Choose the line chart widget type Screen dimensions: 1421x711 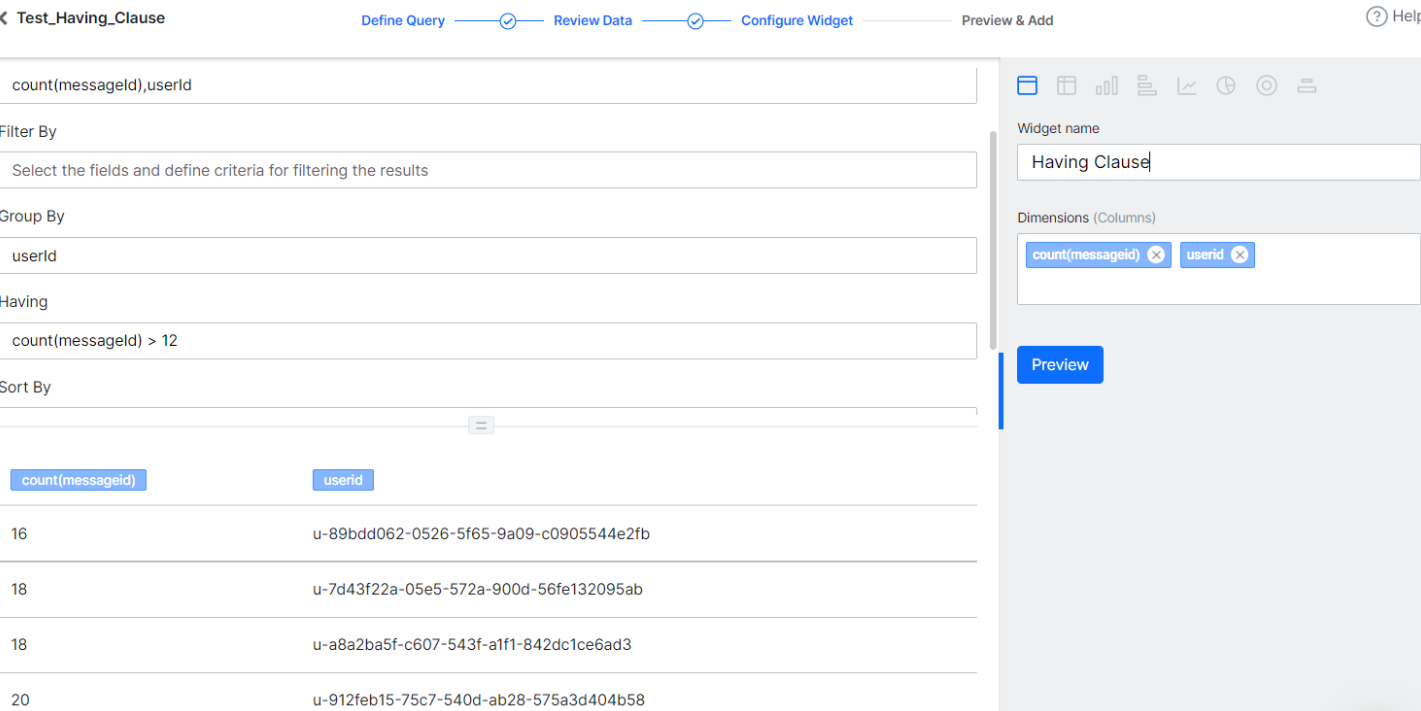pos(1186,85)
